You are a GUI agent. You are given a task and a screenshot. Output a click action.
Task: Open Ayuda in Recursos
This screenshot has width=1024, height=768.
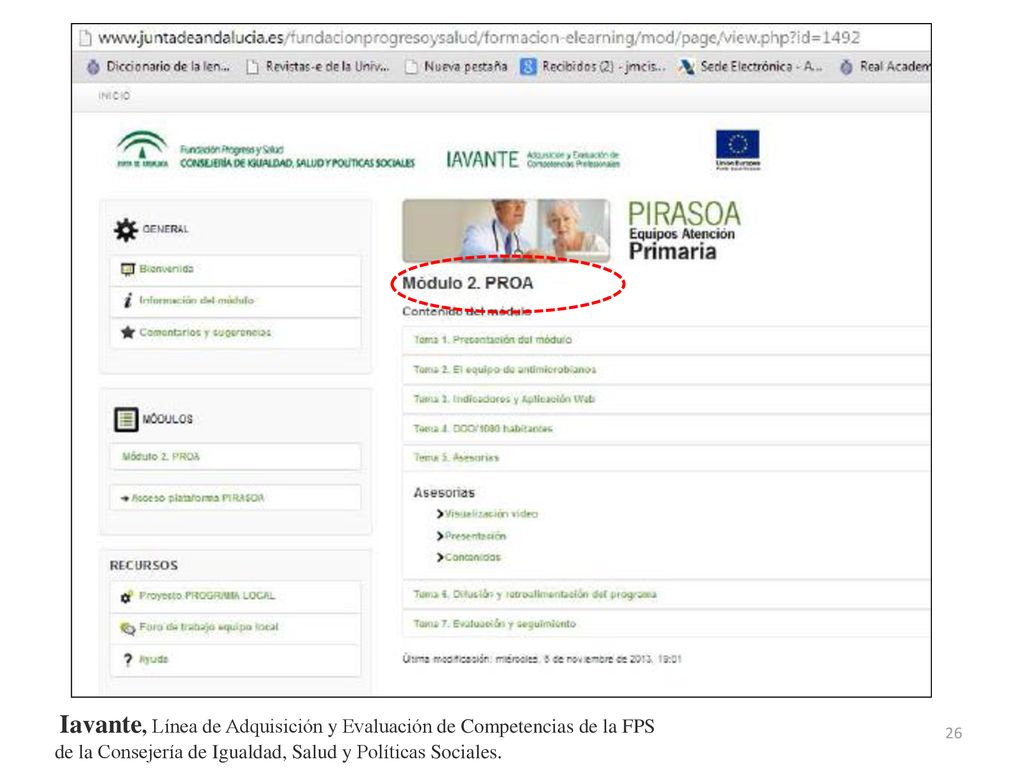(235, 660)
